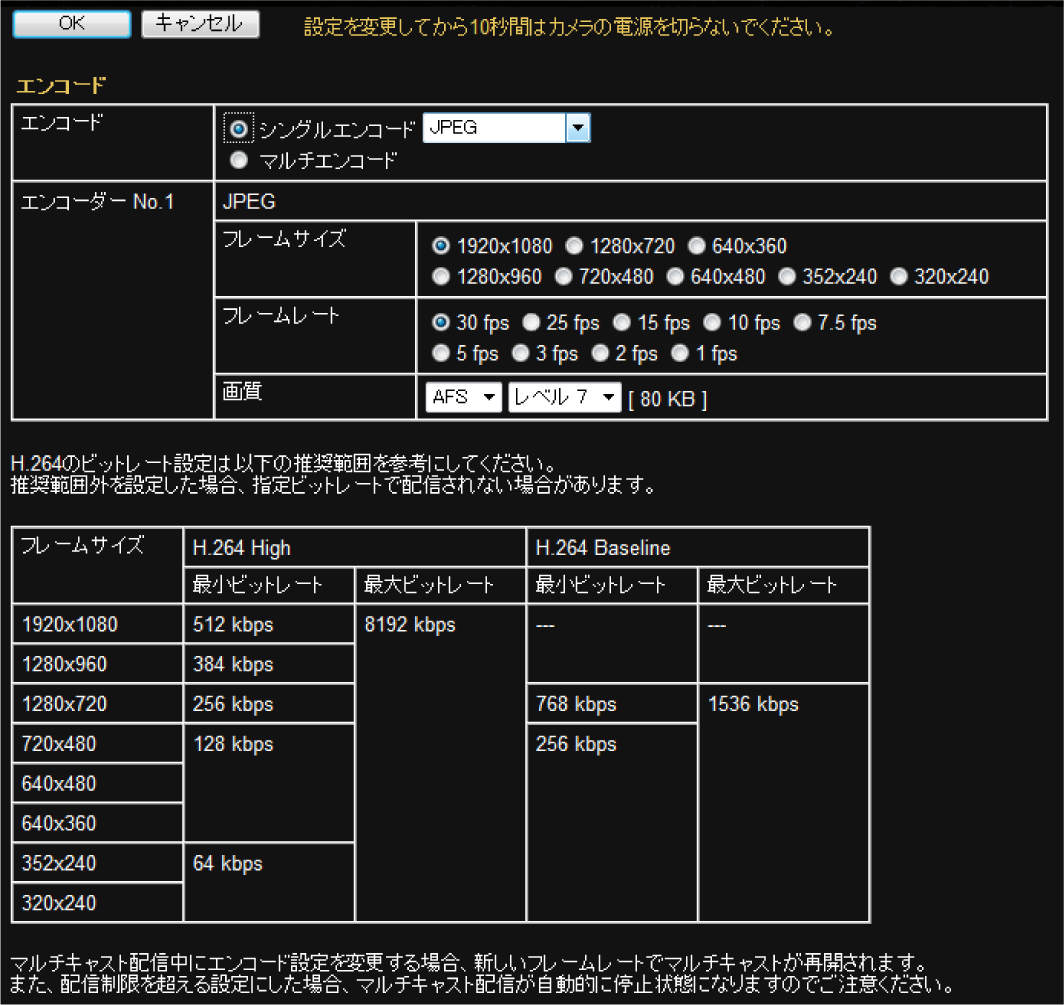Click the キャンセル button
The image size is (1064, 1005).
coord(200,24)
